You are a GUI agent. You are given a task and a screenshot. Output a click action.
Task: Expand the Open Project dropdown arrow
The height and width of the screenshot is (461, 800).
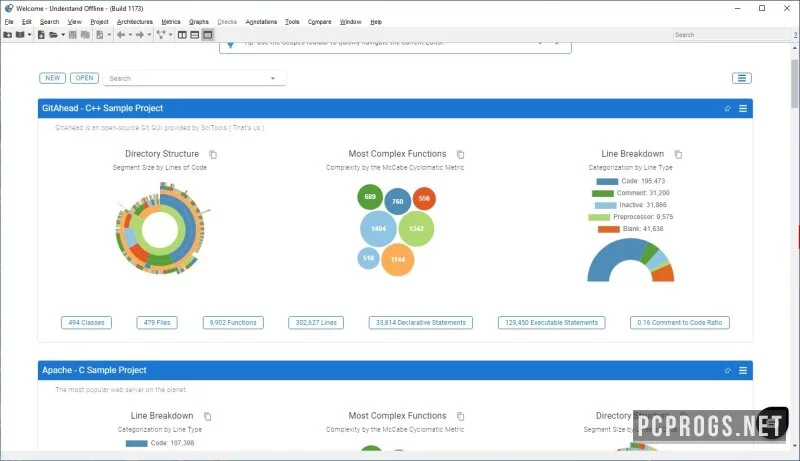(29, 35)
